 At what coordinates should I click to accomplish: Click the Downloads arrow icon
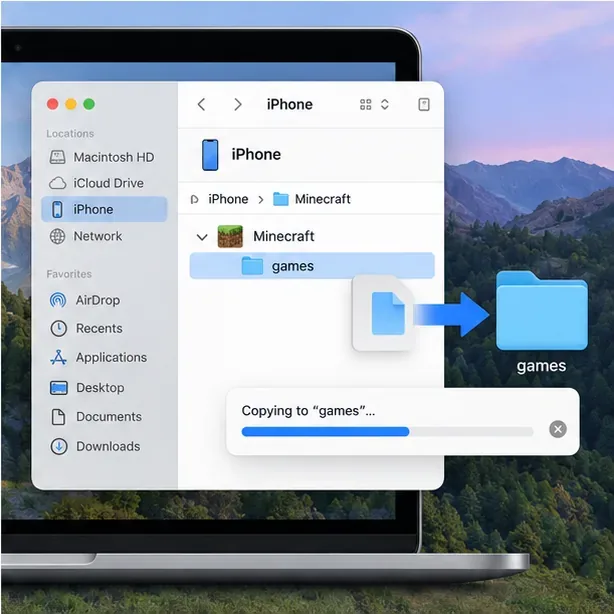pyautogui.click(x=59, y=446)
